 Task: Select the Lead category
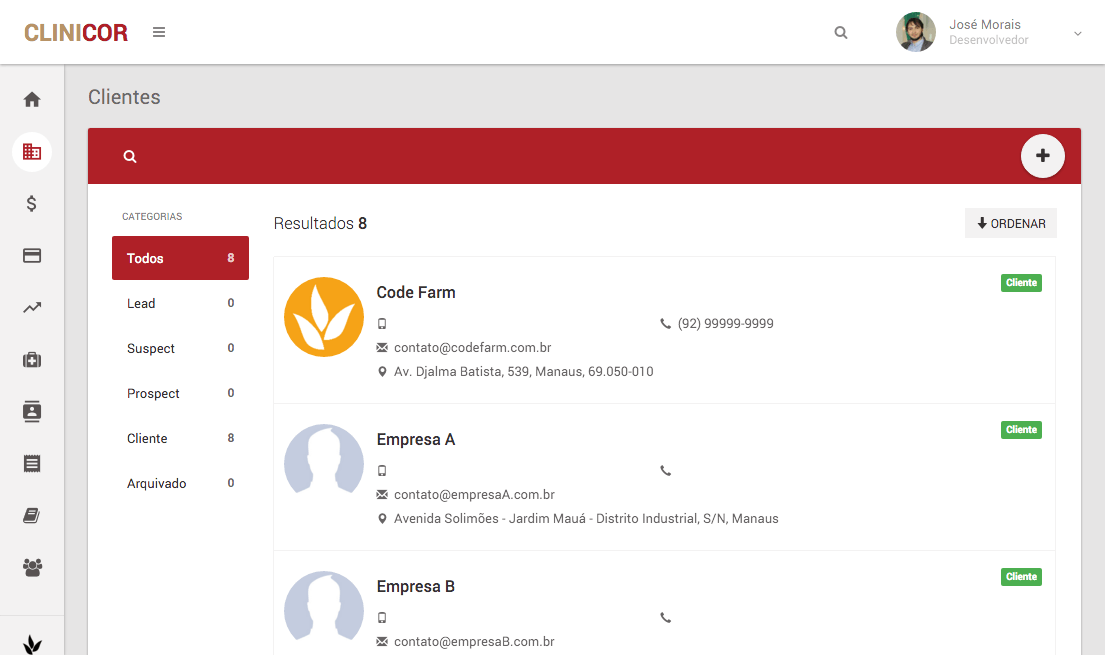(x=180, y=303)
